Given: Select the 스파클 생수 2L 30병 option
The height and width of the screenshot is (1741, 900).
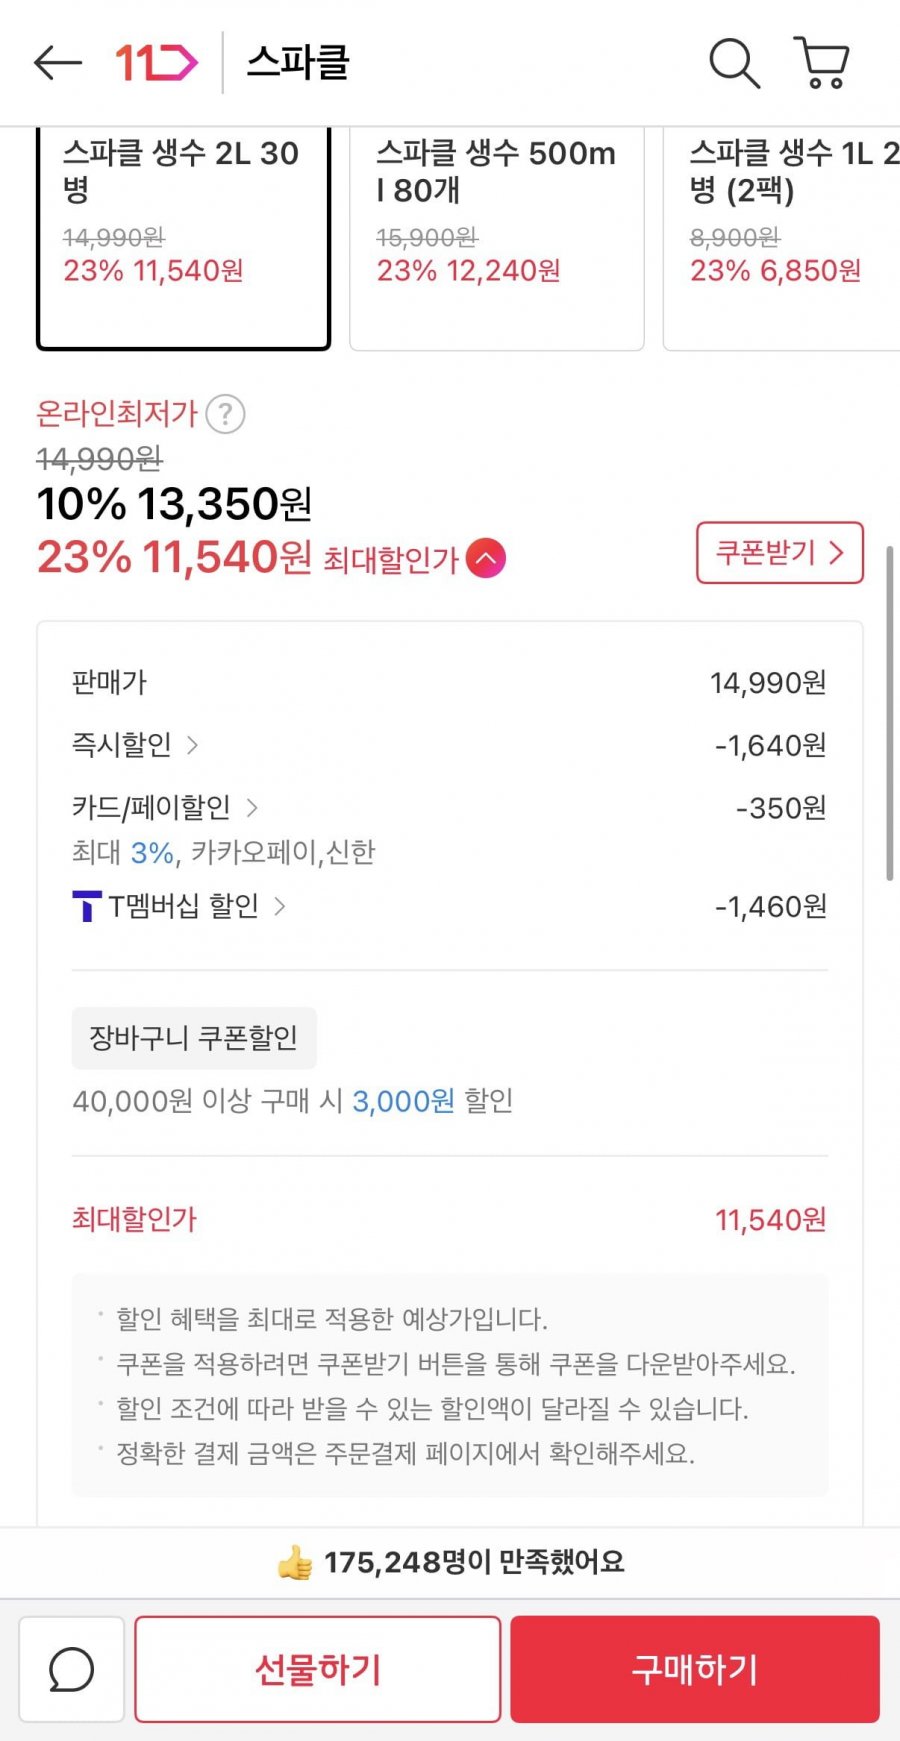Looking at the screenshot, I should [183, 238].
